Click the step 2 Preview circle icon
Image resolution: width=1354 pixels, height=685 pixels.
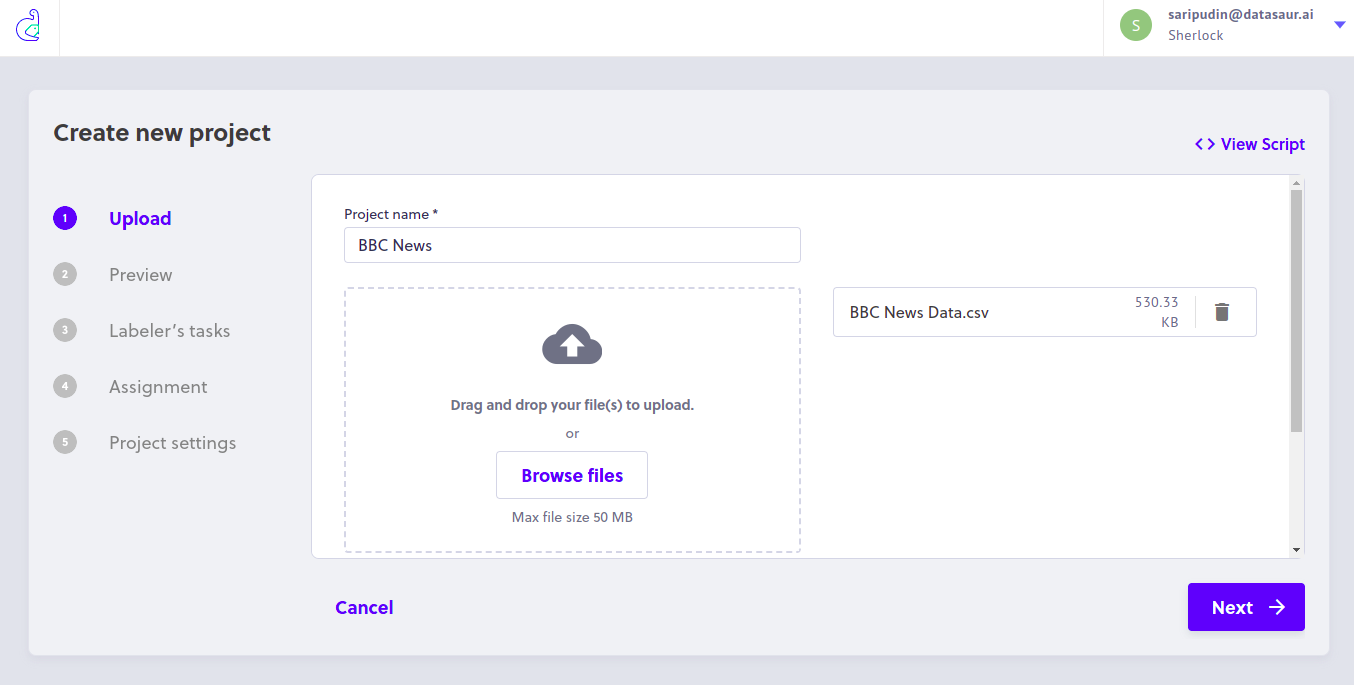click(x=64, y=274)
